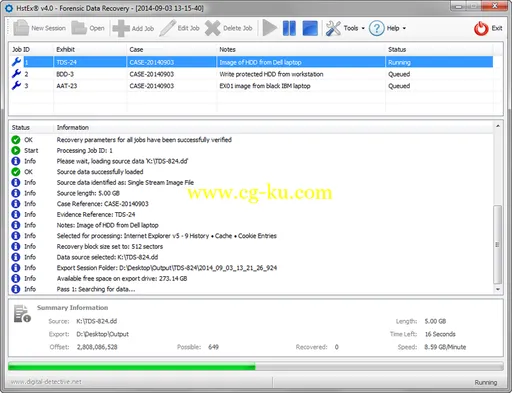This screenshot has width=512, height=393.
Task: Select log line 'Source data identified as: Single Stream Image File'
Action: tap(125, 182)
